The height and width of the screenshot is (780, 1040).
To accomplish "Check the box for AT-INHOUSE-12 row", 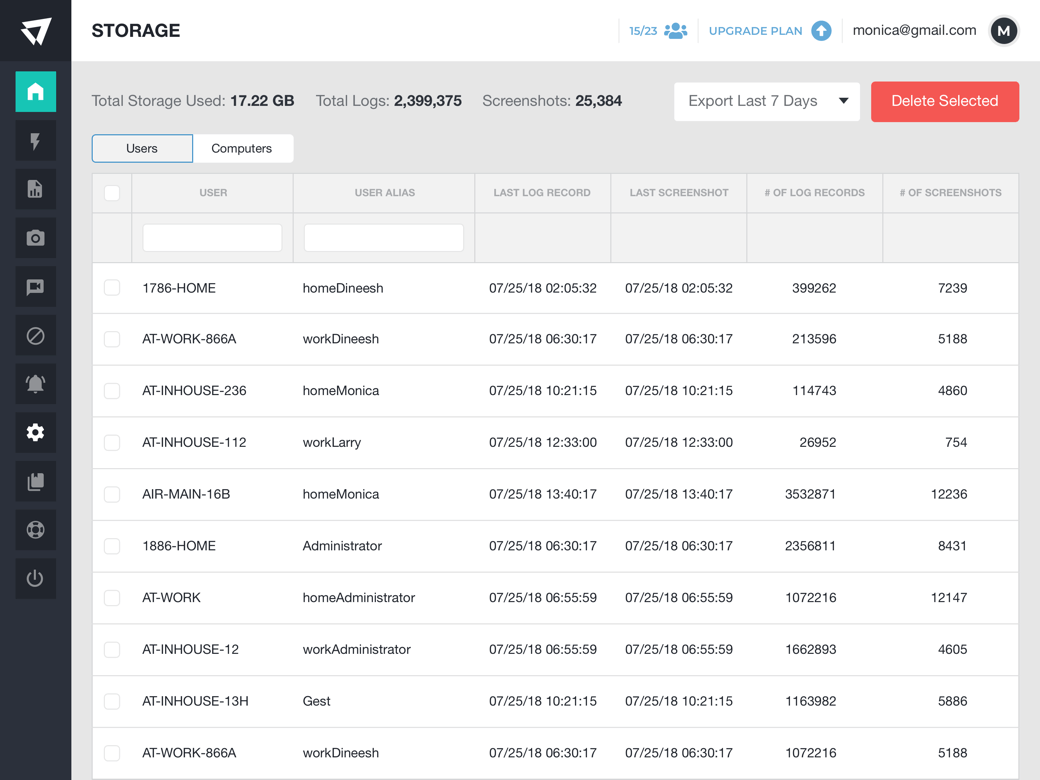I will (x=112, y=649).
